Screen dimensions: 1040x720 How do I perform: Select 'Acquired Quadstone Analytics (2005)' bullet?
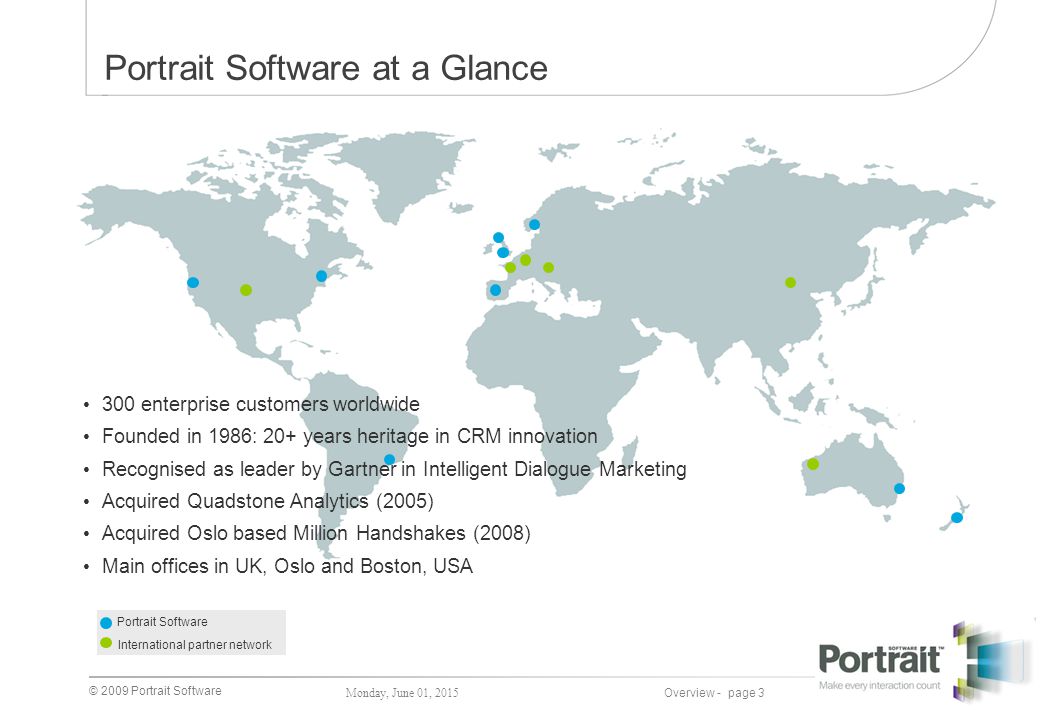point(267,501)
